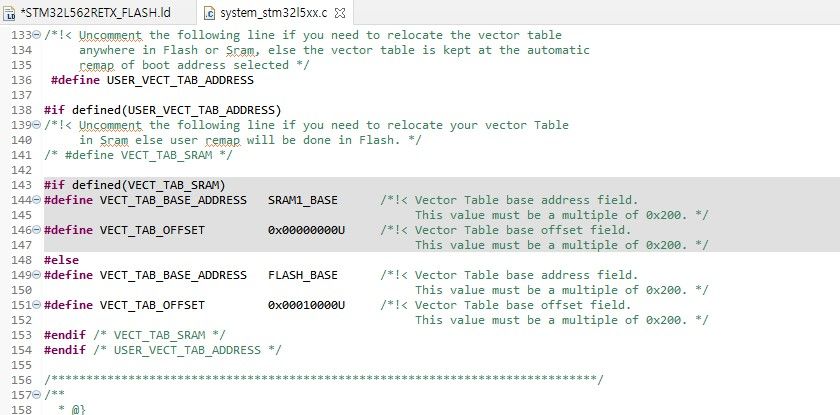Click the underlined word Uncomment on line 133
The width and height of the screenshot is (840, 415).
pos(111,36)
